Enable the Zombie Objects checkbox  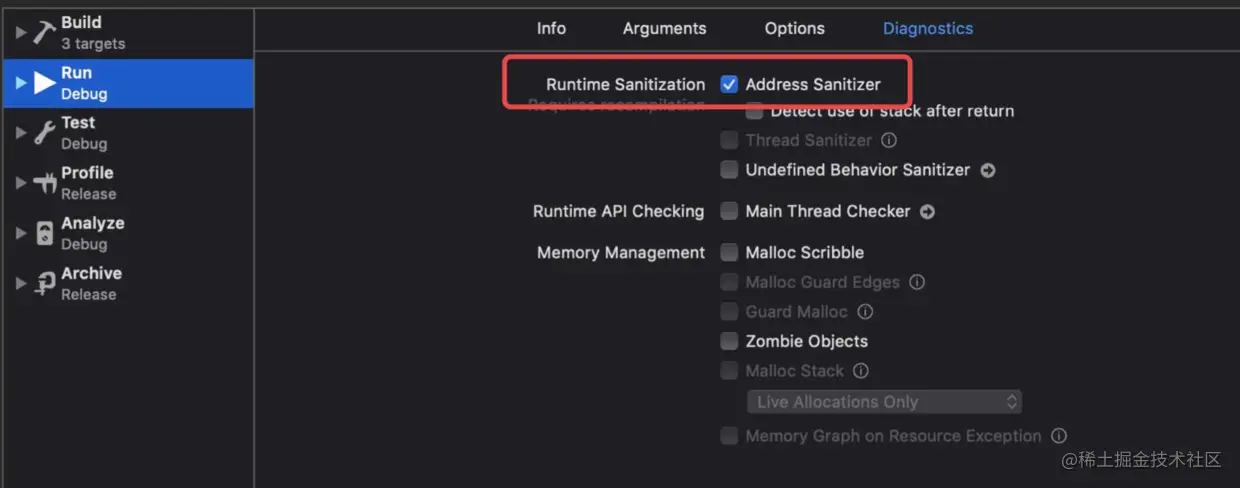tap(729, 341)
